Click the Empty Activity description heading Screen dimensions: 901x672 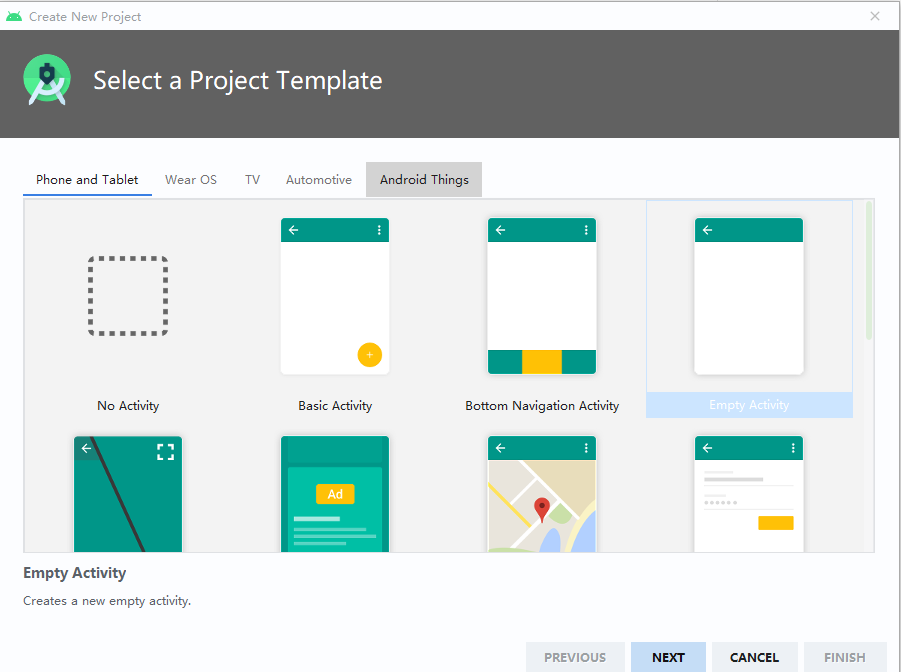[75, 573]
